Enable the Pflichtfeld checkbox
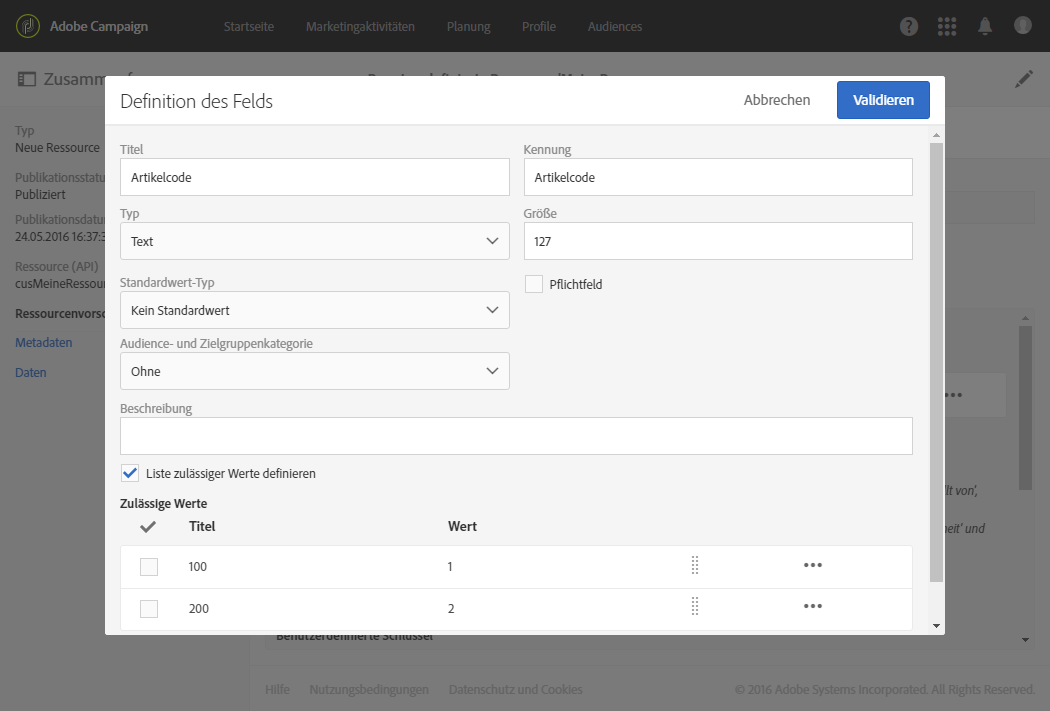The width and height of the screenshot is (1050, 711). pyautogui.click(x=534, y=284)
